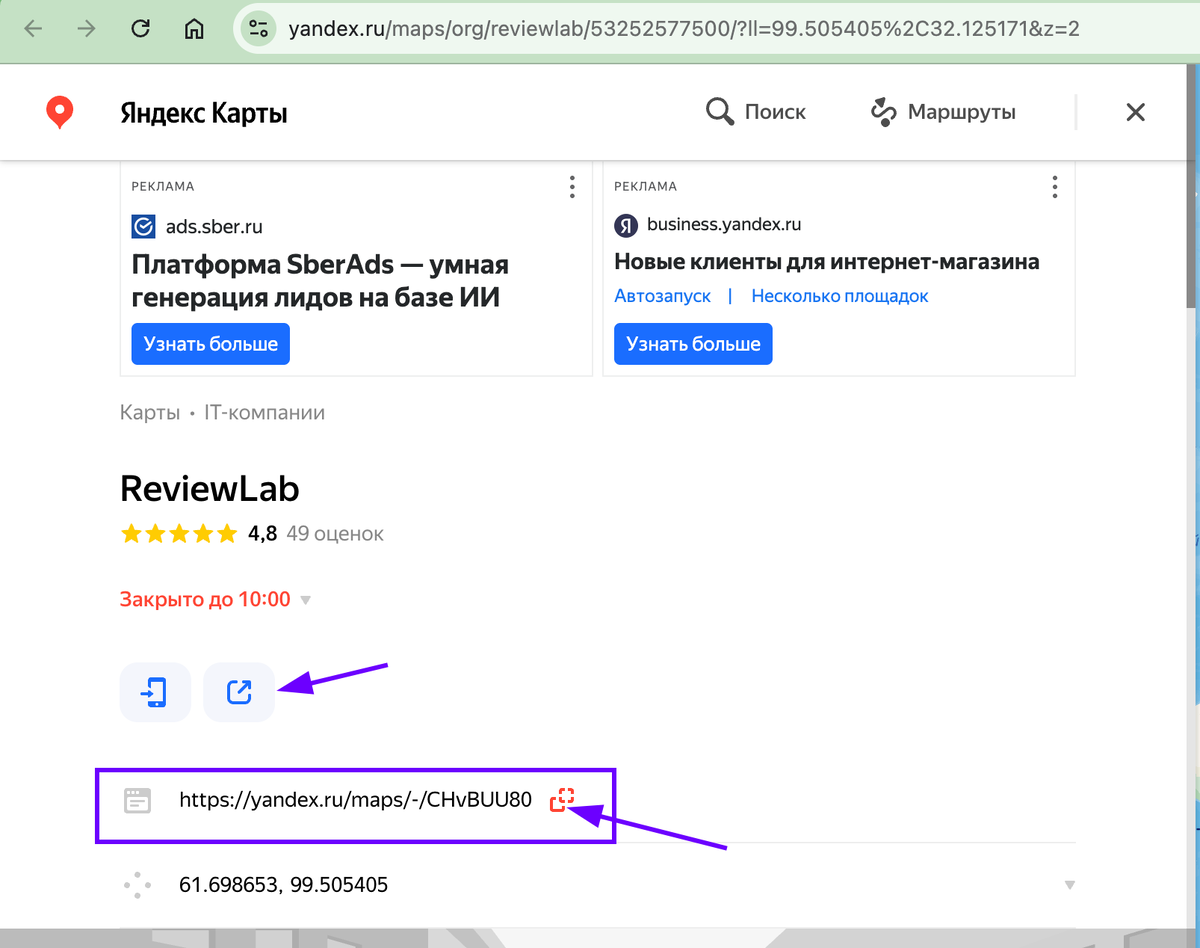
Task: Copy the short link with red icon
Action: (562, 799)
